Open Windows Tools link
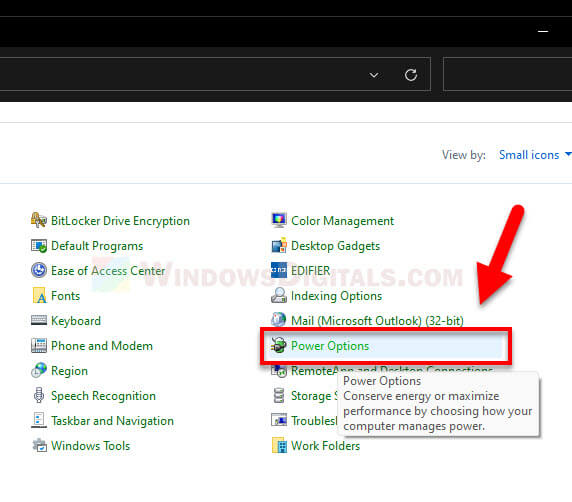 pyautogui.click(x=90, y=445)
